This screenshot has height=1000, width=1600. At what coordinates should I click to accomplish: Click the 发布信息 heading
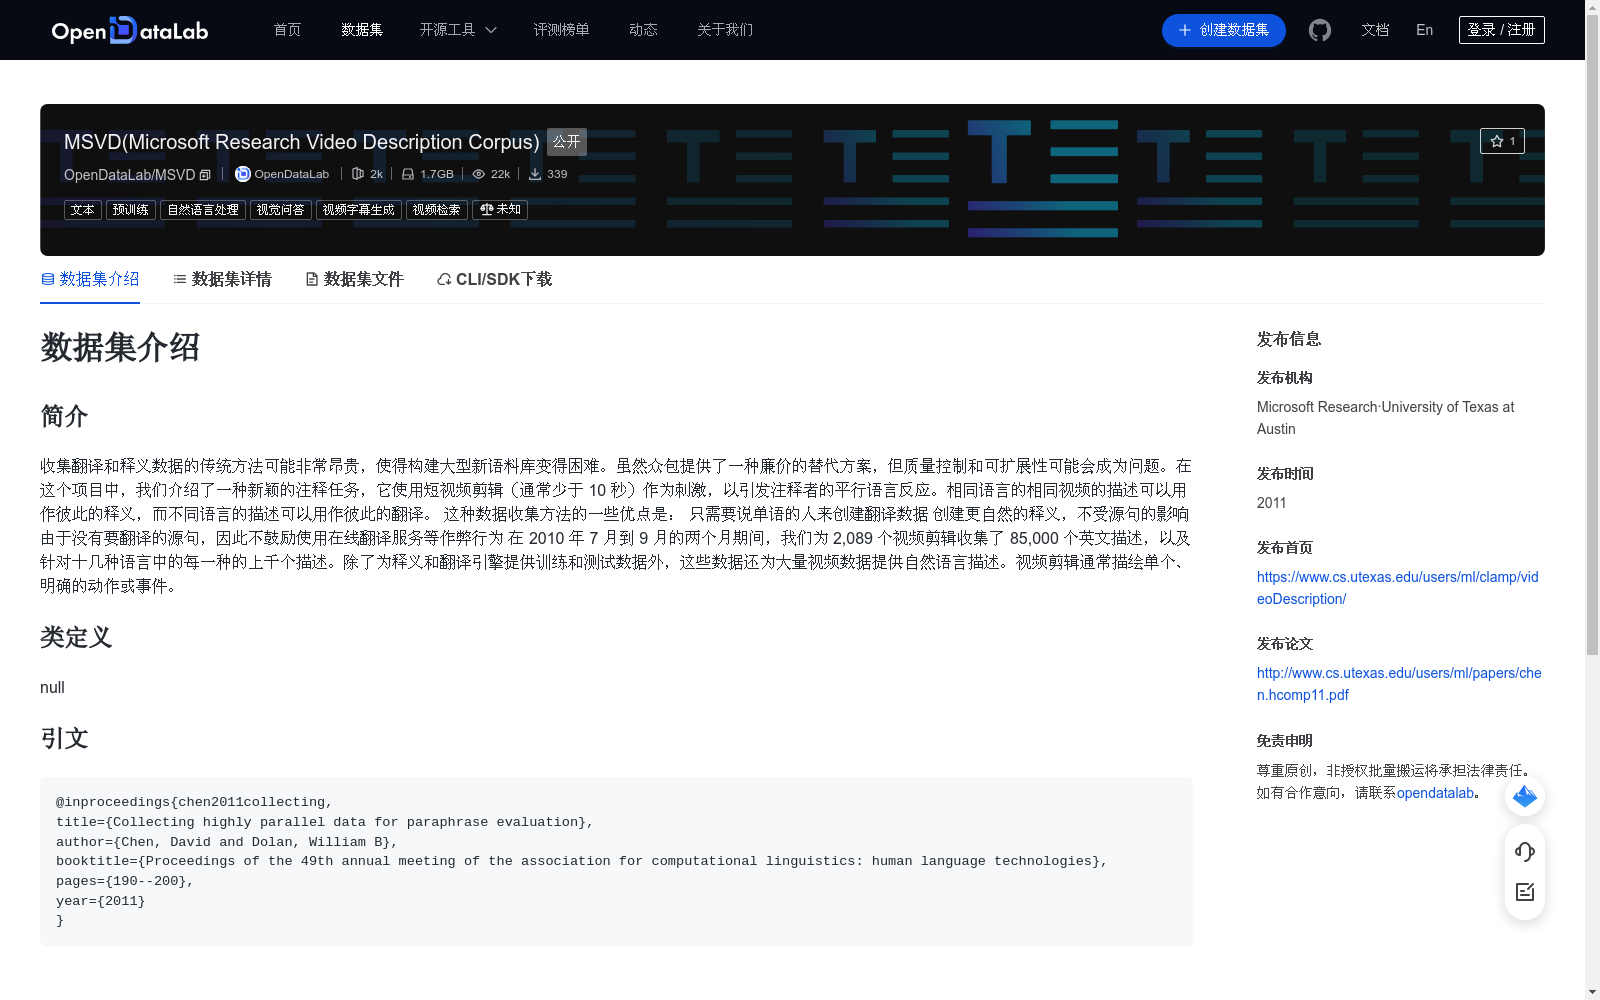[x=1289, y=339]
